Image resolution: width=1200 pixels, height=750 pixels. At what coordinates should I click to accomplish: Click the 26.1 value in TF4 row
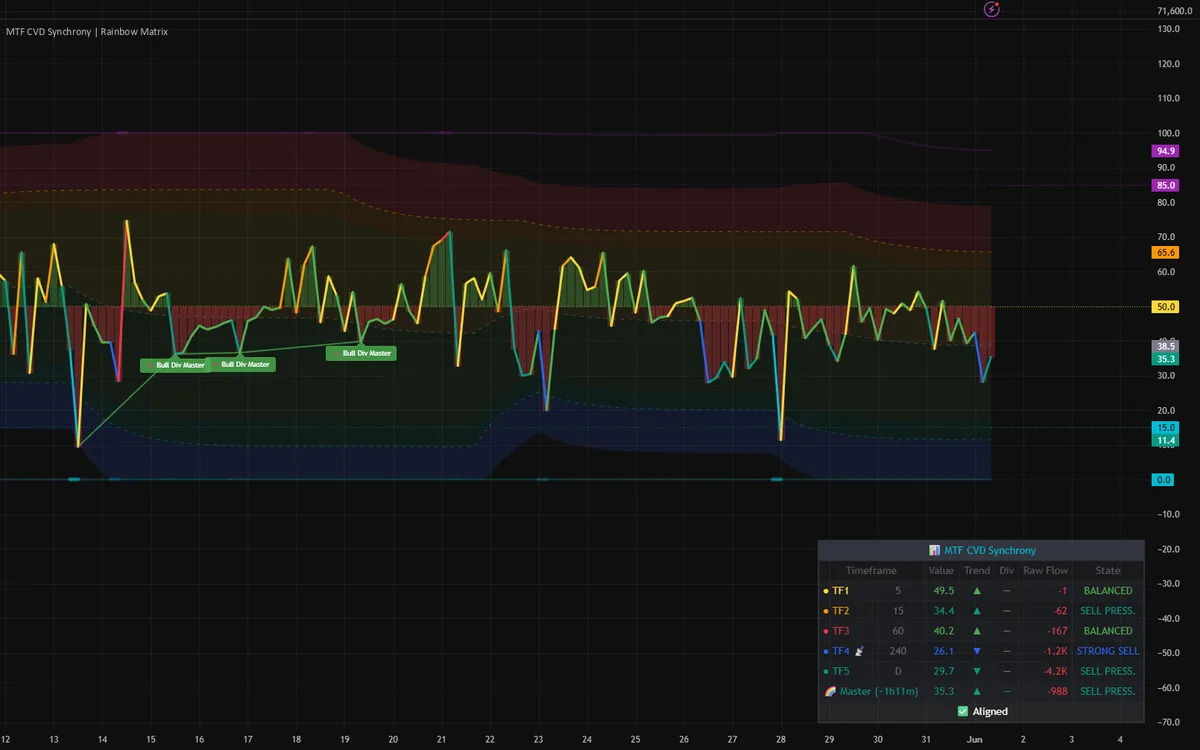click(944, 651)
